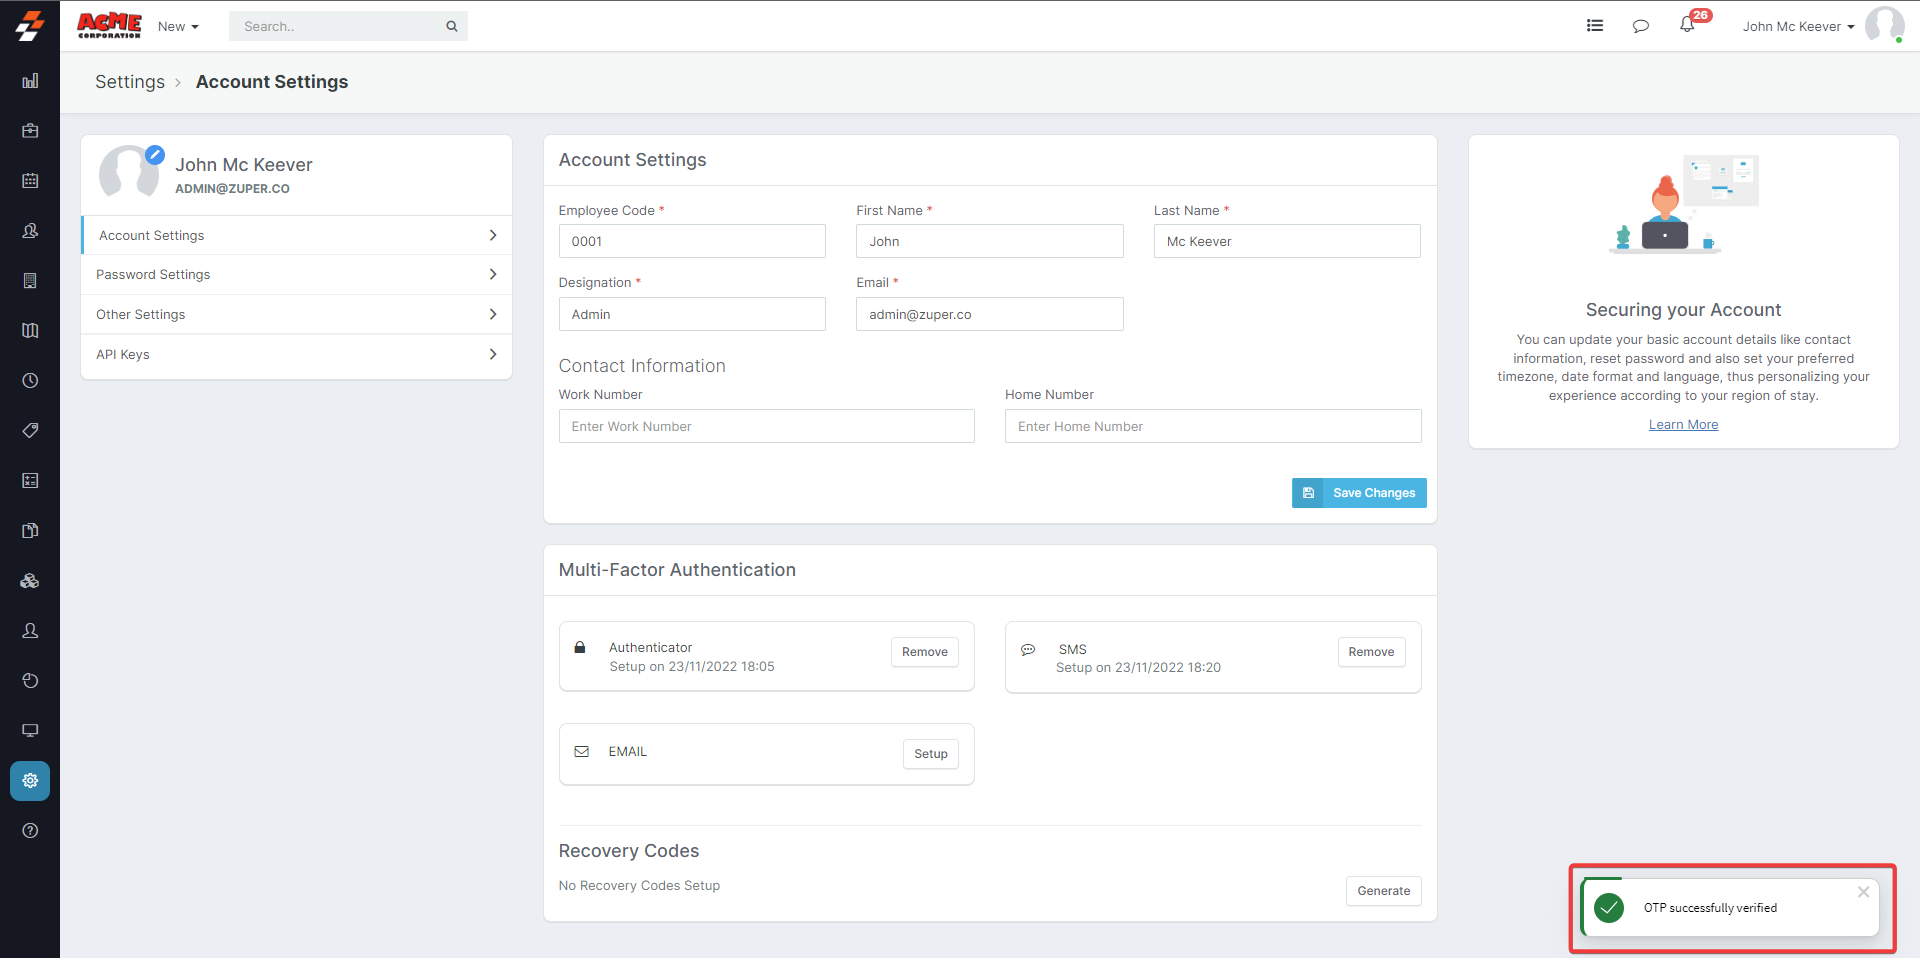The width and height of the screenshot is (1920, 958).
Task: Open the clock timesheet icon in sidebar
Action: click(30, 381)
